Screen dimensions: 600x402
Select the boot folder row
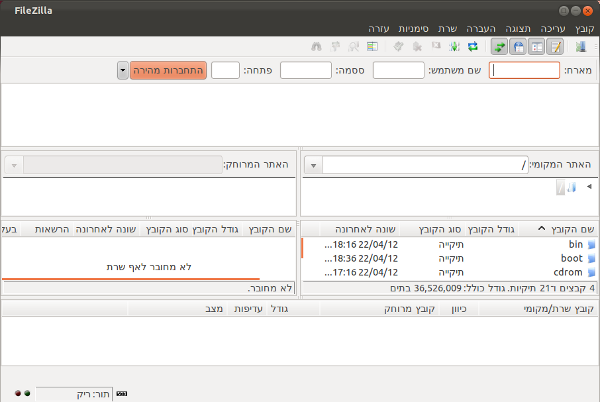pyautogui.click(x=450, y=259)
